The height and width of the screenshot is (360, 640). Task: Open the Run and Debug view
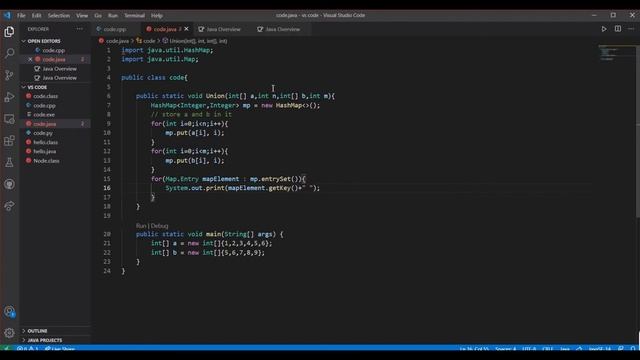[x=9, y=97]
